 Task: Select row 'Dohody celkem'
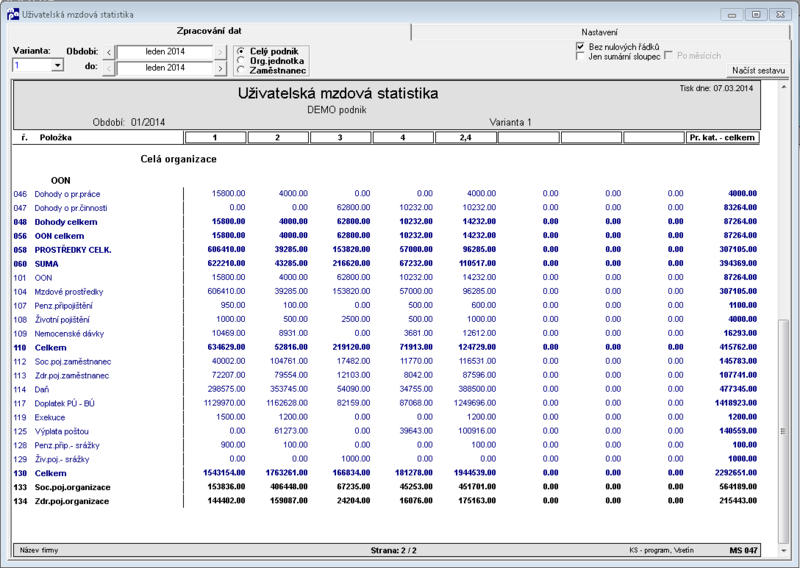coord(385,221)
